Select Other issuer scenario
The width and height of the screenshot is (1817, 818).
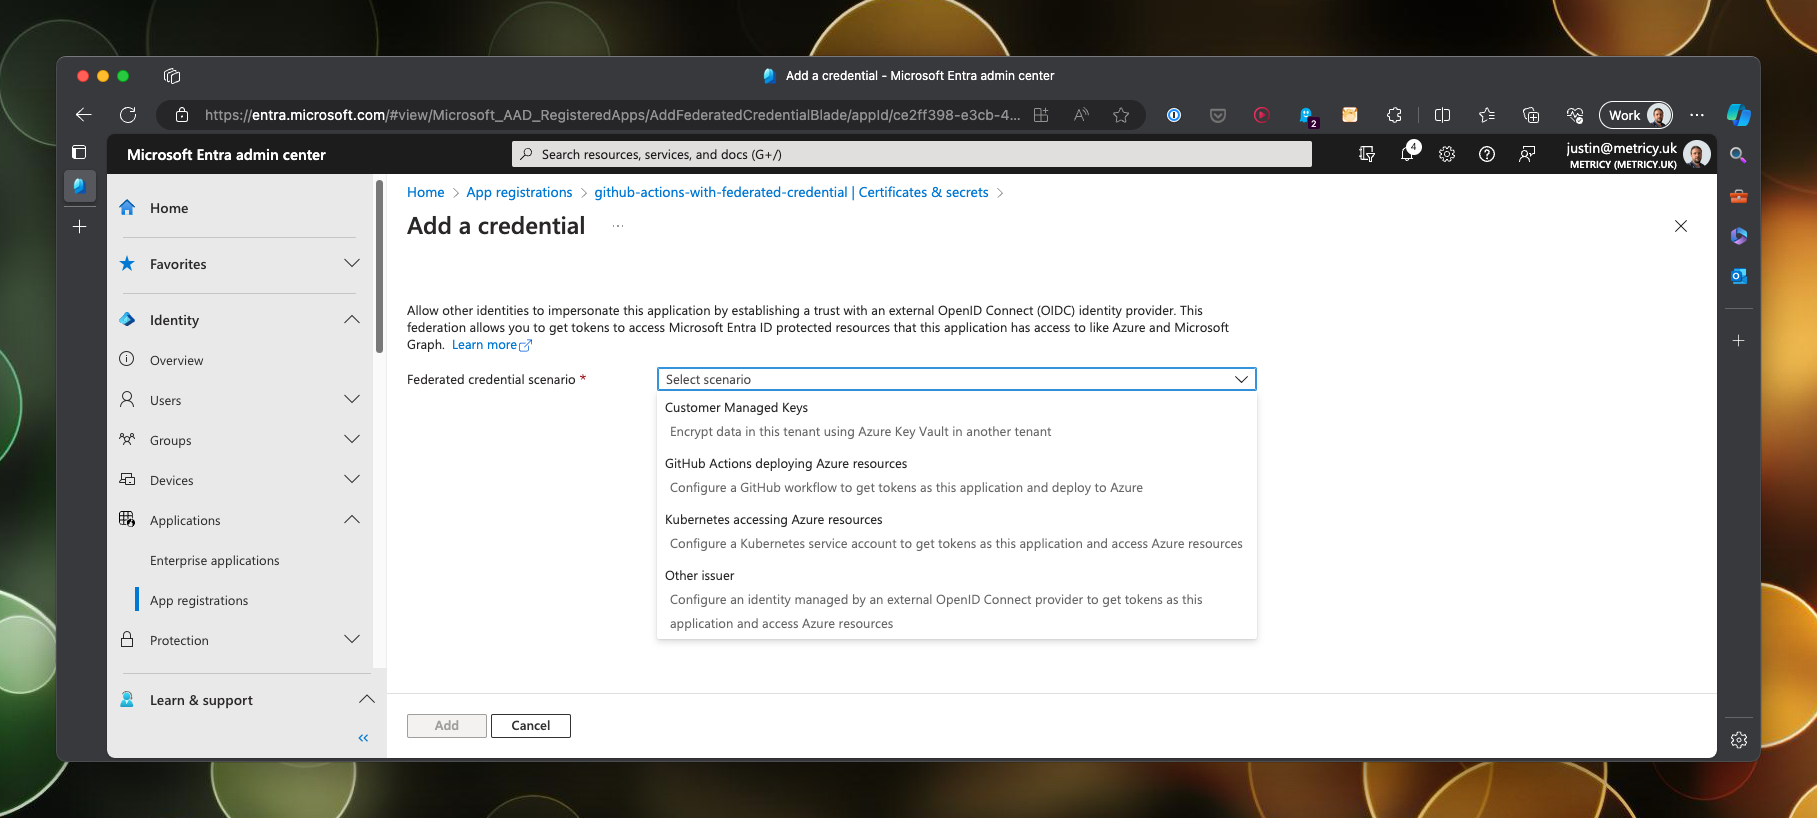click(x=957, y=600)
